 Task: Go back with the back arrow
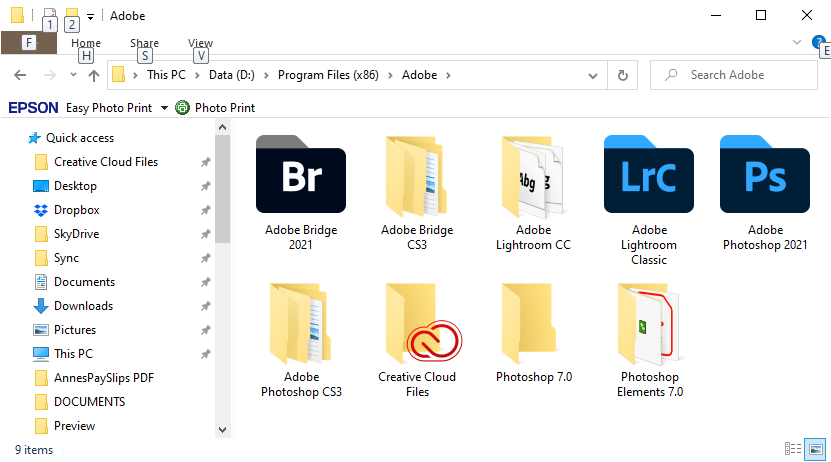20,75
